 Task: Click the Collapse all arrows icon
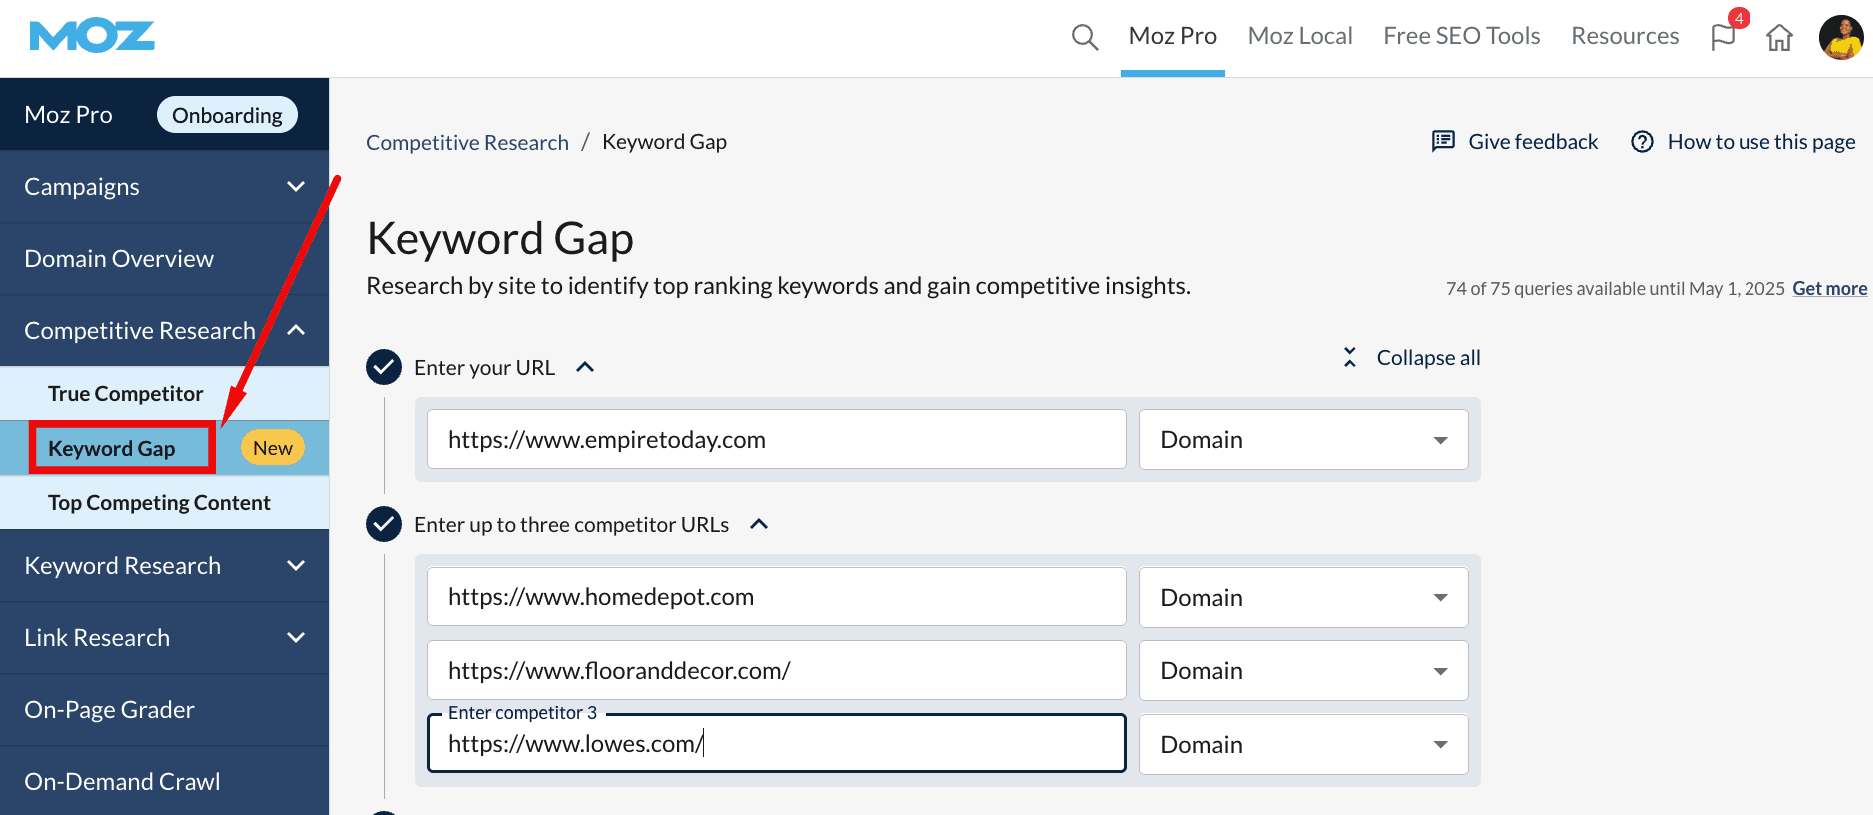pos(1350,357)
